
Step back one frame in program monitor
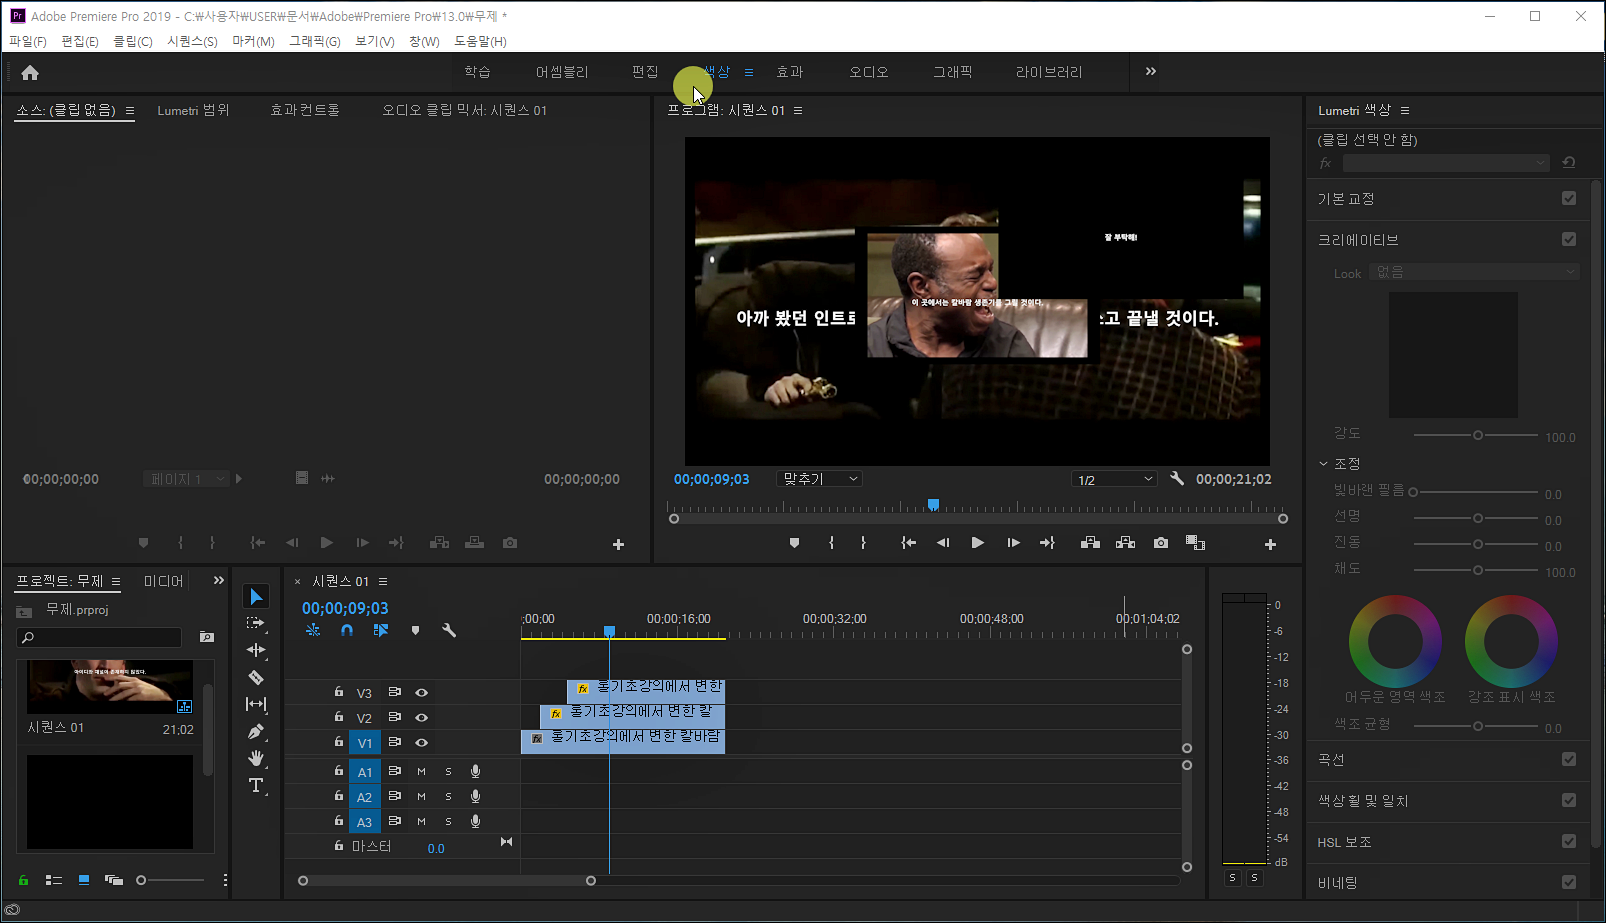coord(942,543)
